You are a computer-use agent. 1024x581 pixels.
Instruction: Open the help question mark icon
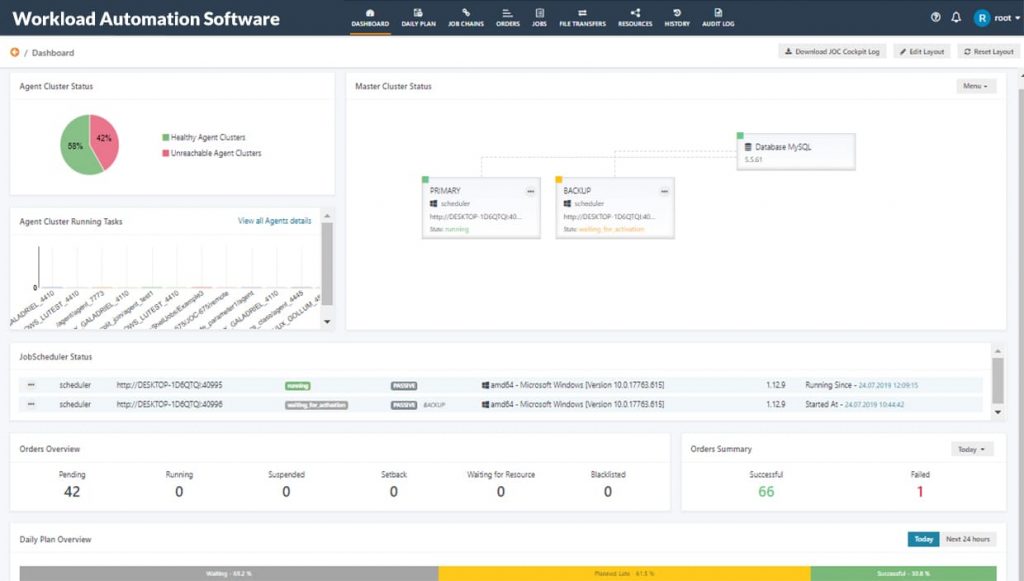click(934, 15)
